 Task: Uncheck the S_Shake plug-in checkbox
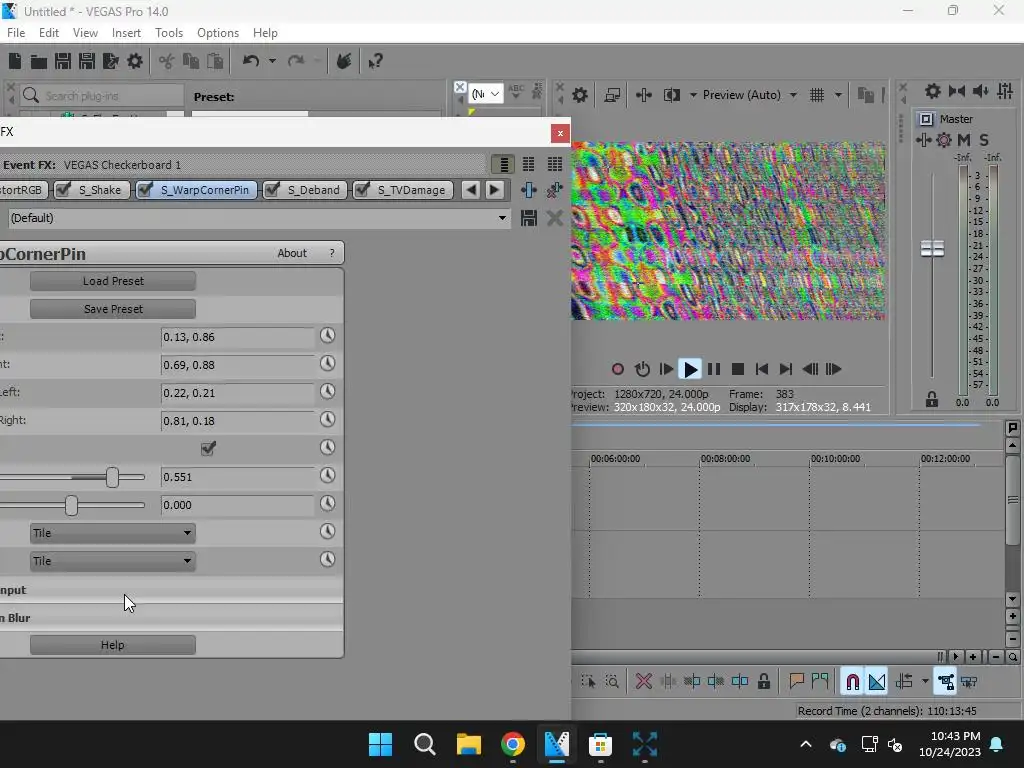coord(64,189)
